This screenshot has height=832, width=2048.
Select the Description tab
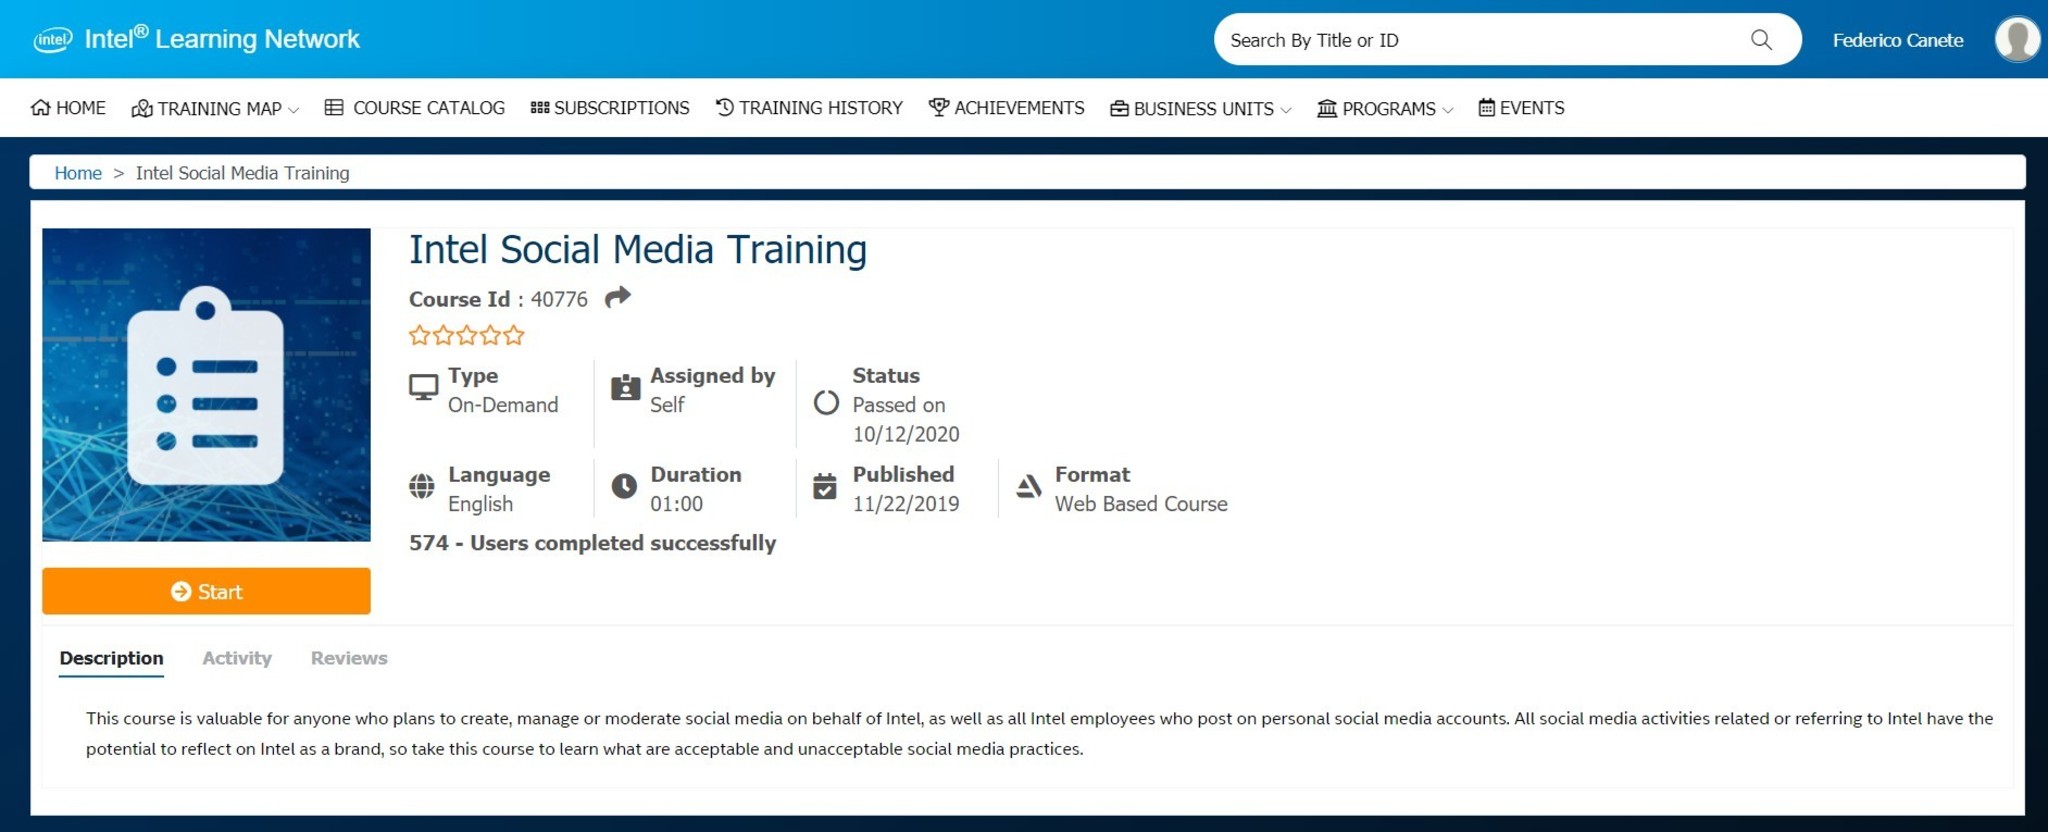[111, 658]
